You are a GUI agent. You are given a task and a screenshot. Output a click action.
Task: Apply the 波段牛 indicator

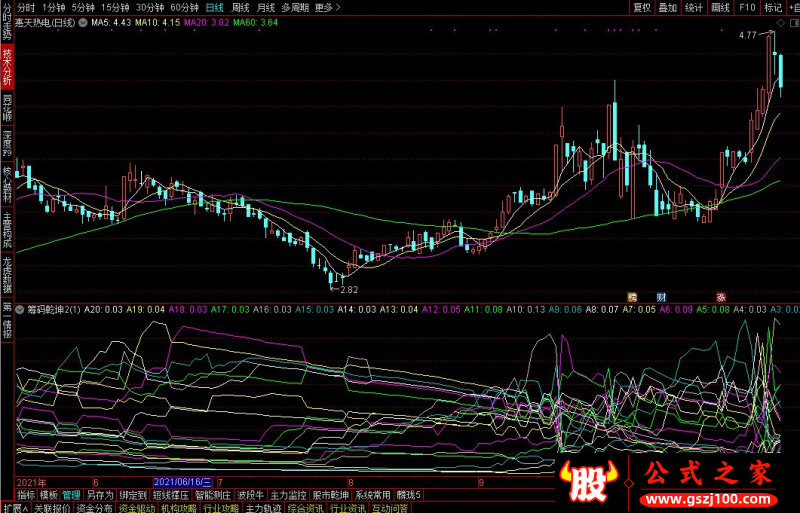click(x=250, y=495)
